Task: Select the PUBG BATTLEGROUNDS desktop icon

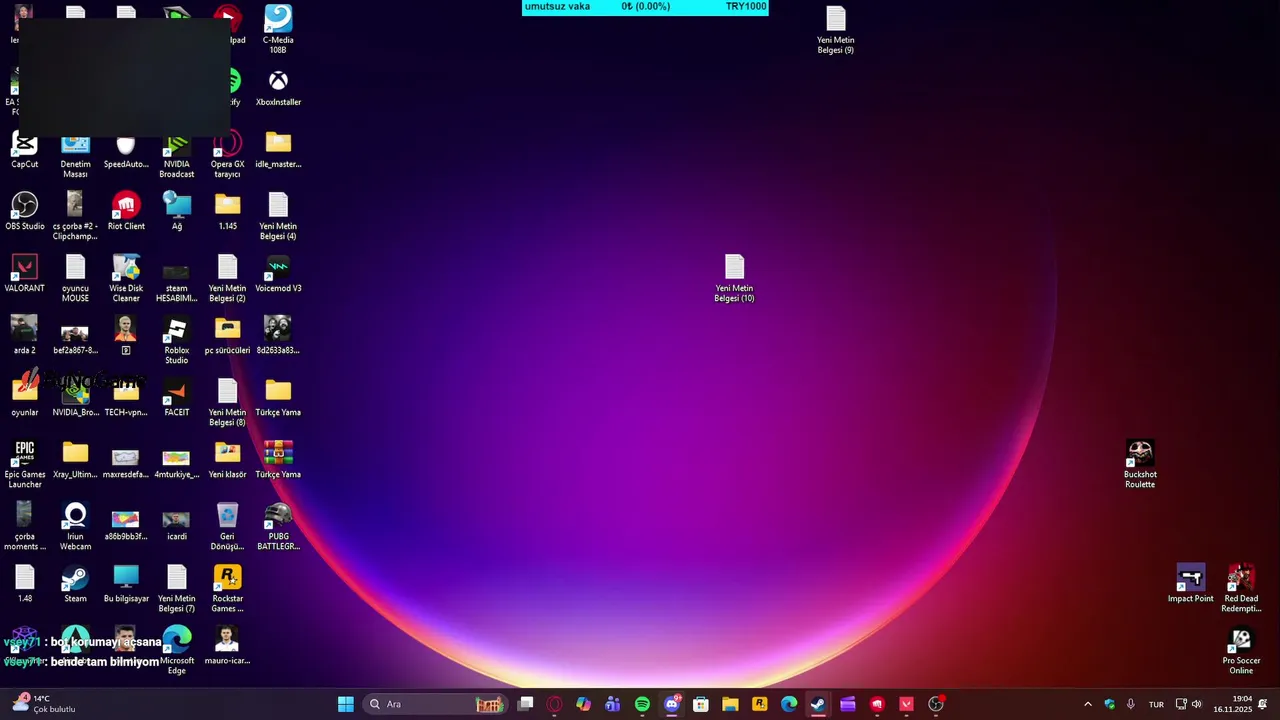Action: click(x=278, y=526)
